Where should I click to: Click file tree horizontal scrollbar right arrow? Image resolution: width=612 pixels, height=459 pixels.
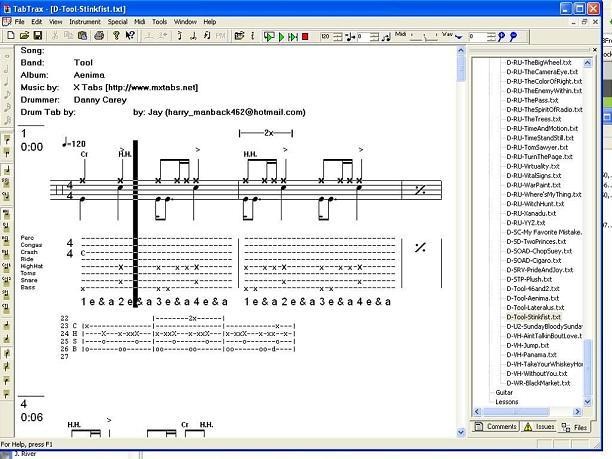tap(577, 411)
